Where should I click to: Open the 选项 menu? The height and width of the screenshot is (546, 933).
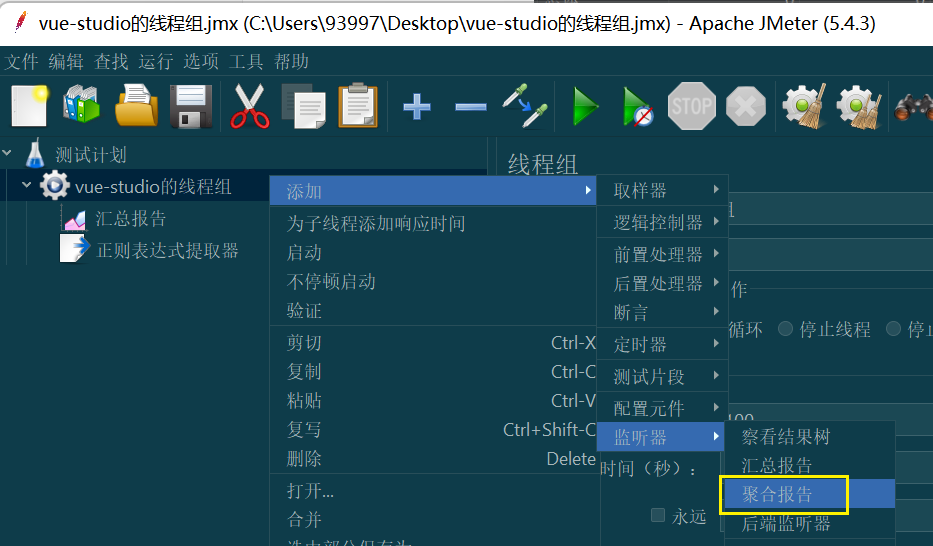201,61
